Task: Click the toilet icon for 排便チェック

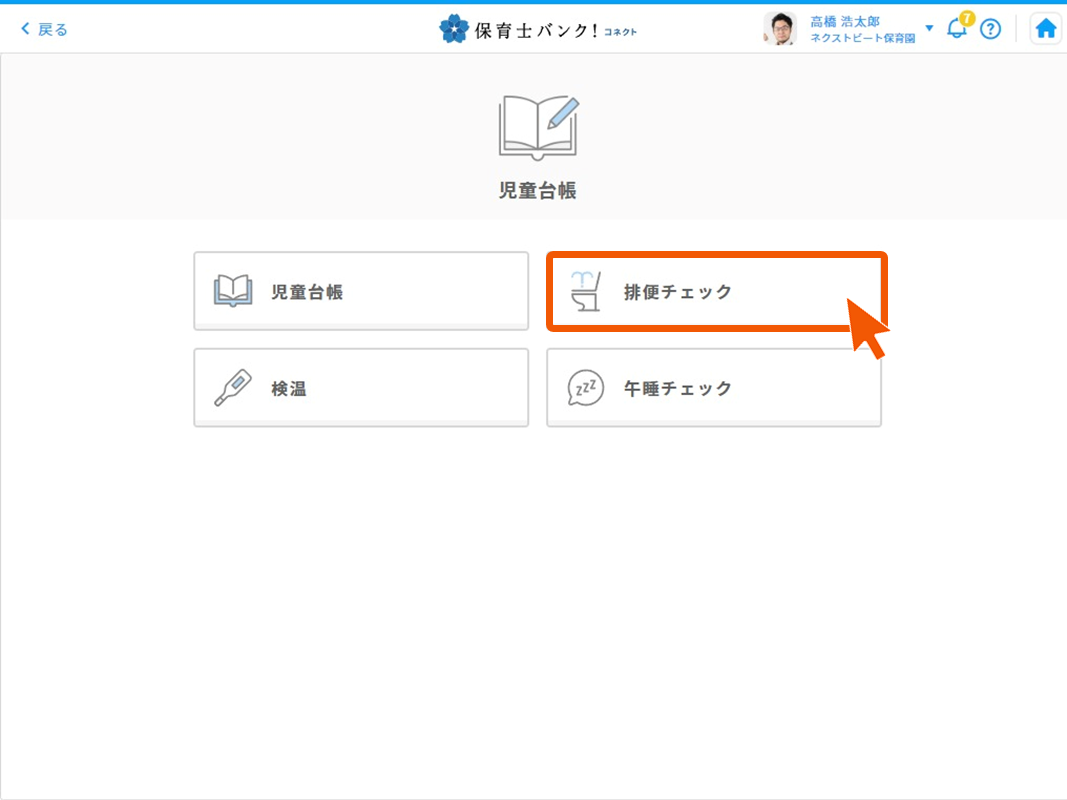Action: 585,291
